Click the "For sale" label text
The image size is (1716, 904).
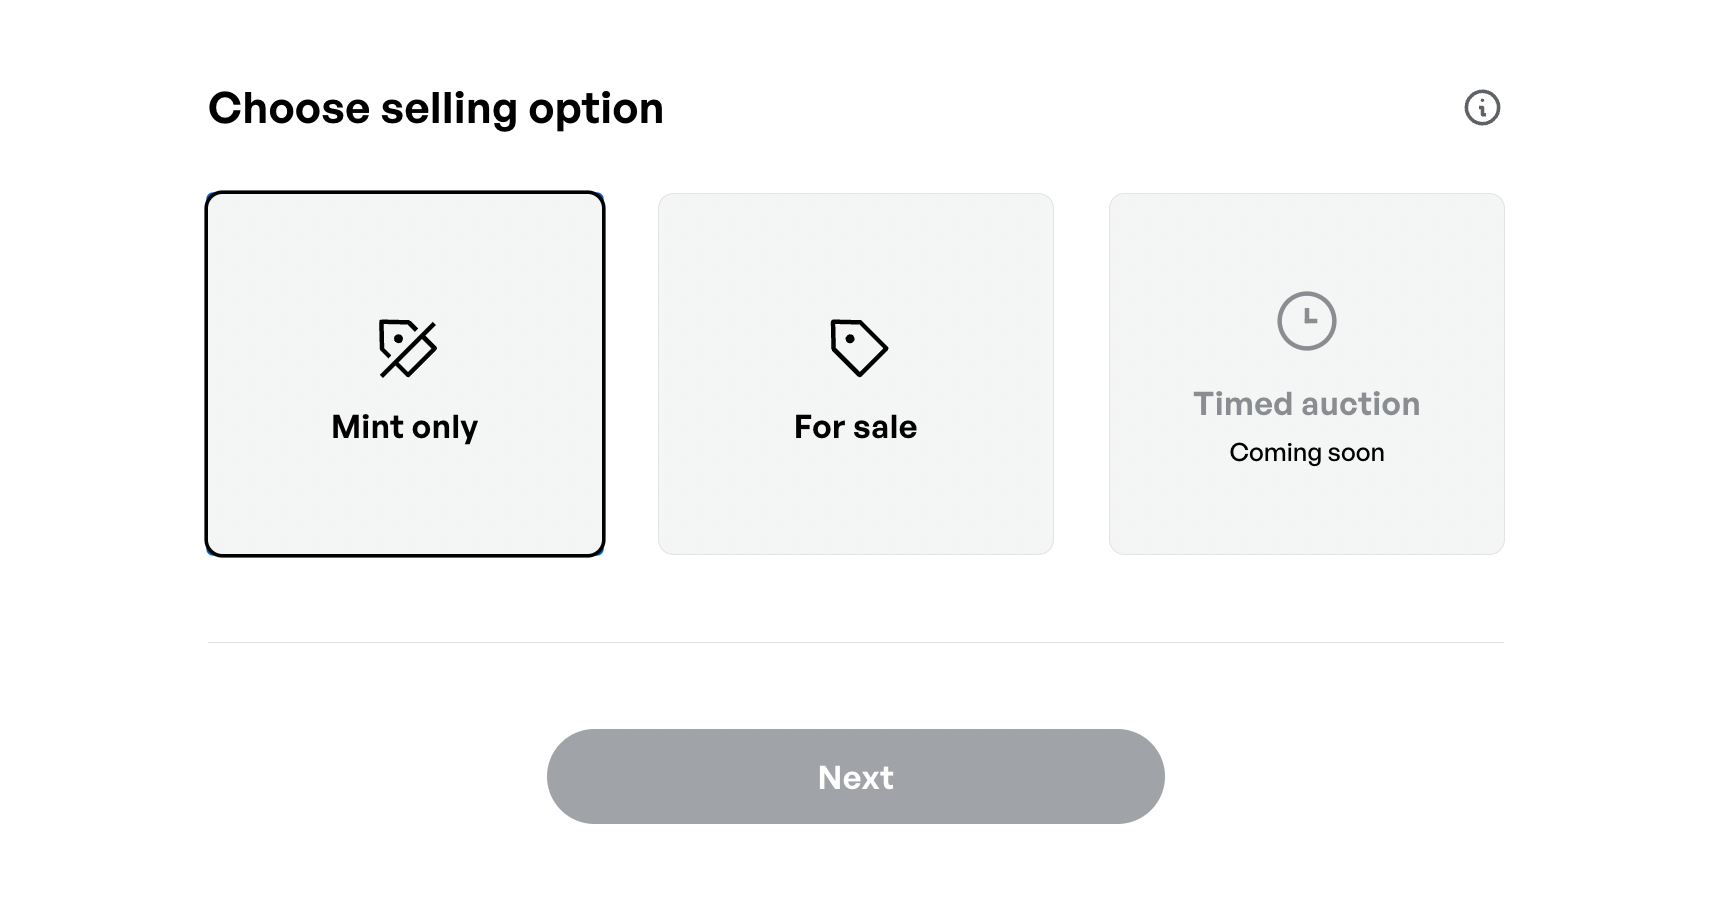[855, 427]
